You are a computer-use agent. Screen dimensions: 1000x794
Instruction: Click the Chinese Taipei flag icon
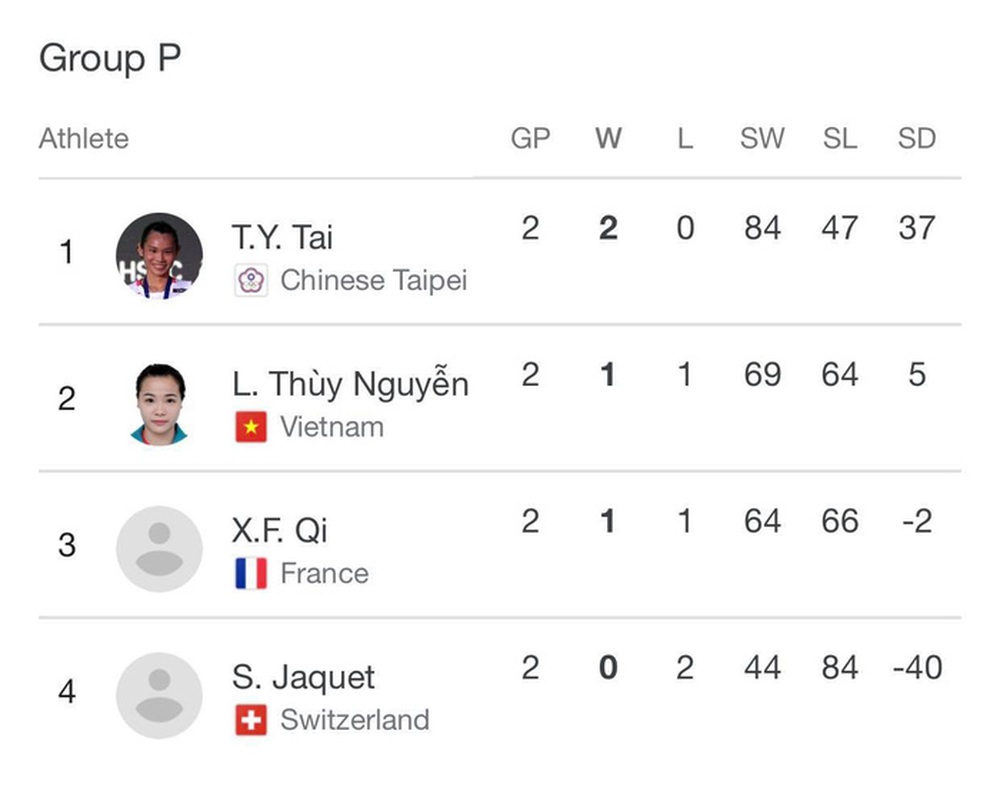(x=251, y=280)
